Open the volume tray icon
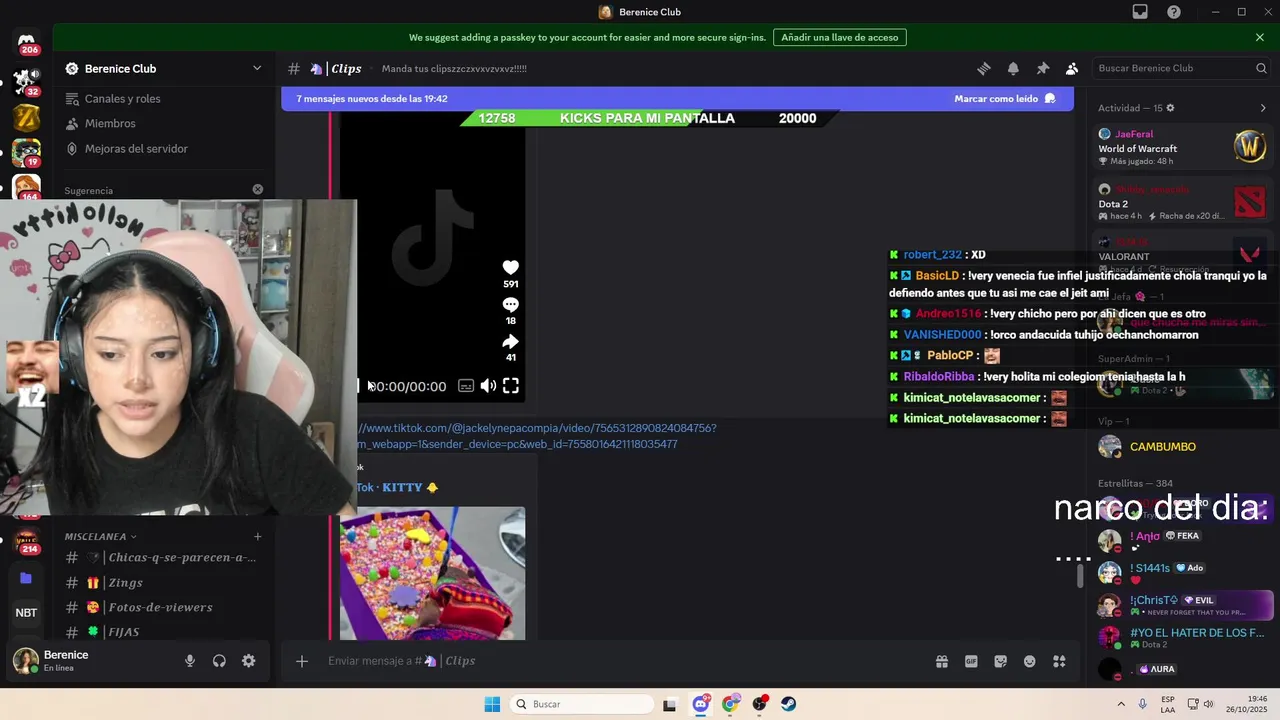Screen dimensions: 1280x720 1208,704
